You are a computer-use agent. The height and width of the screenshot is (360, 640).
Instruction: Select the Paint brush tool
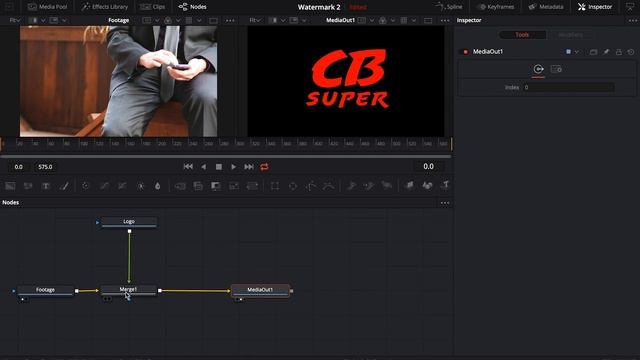click(x=64, y=186)
